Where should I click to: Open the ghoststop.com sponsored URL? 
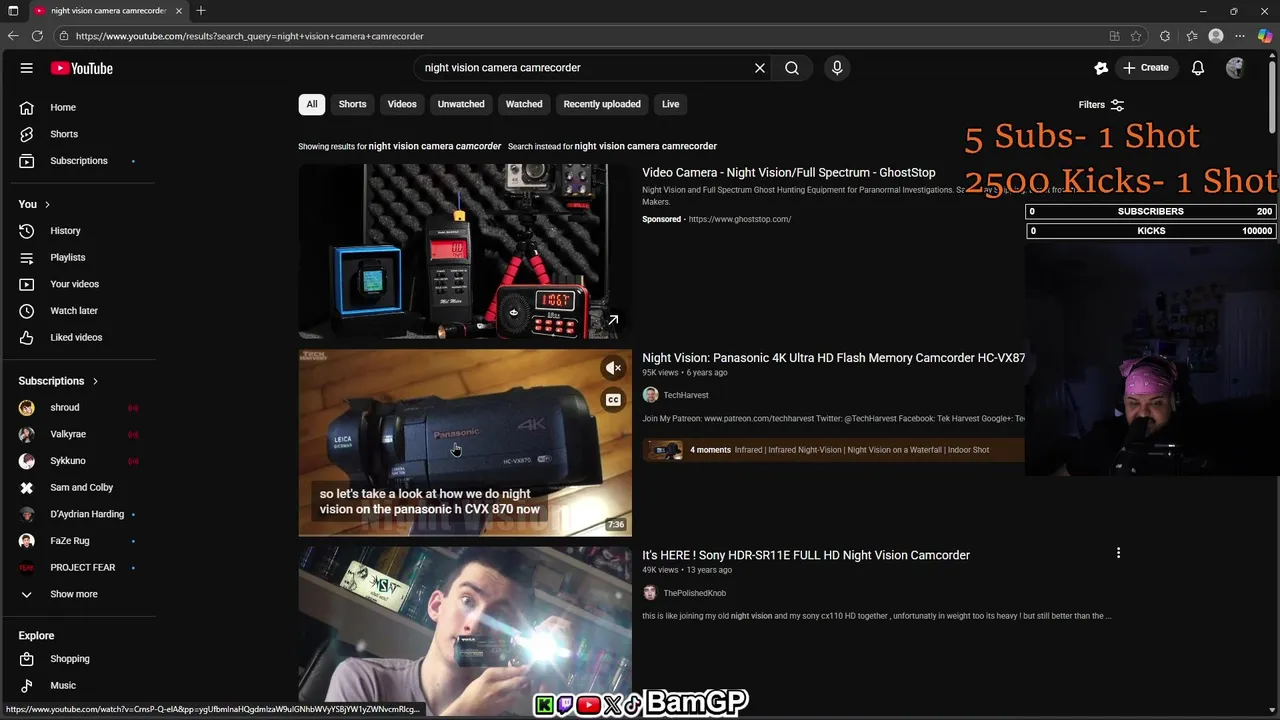pos(740,219)
